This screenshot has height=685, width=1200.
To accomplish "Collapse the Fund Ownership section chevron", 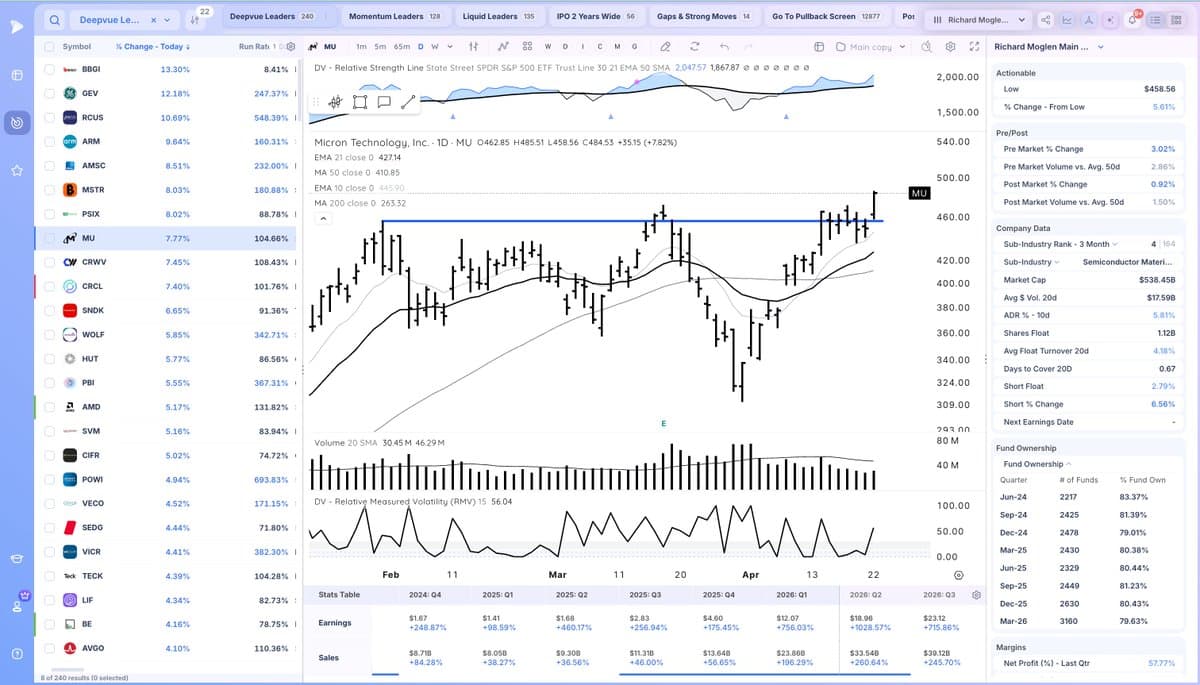I will click(1069, 464).
